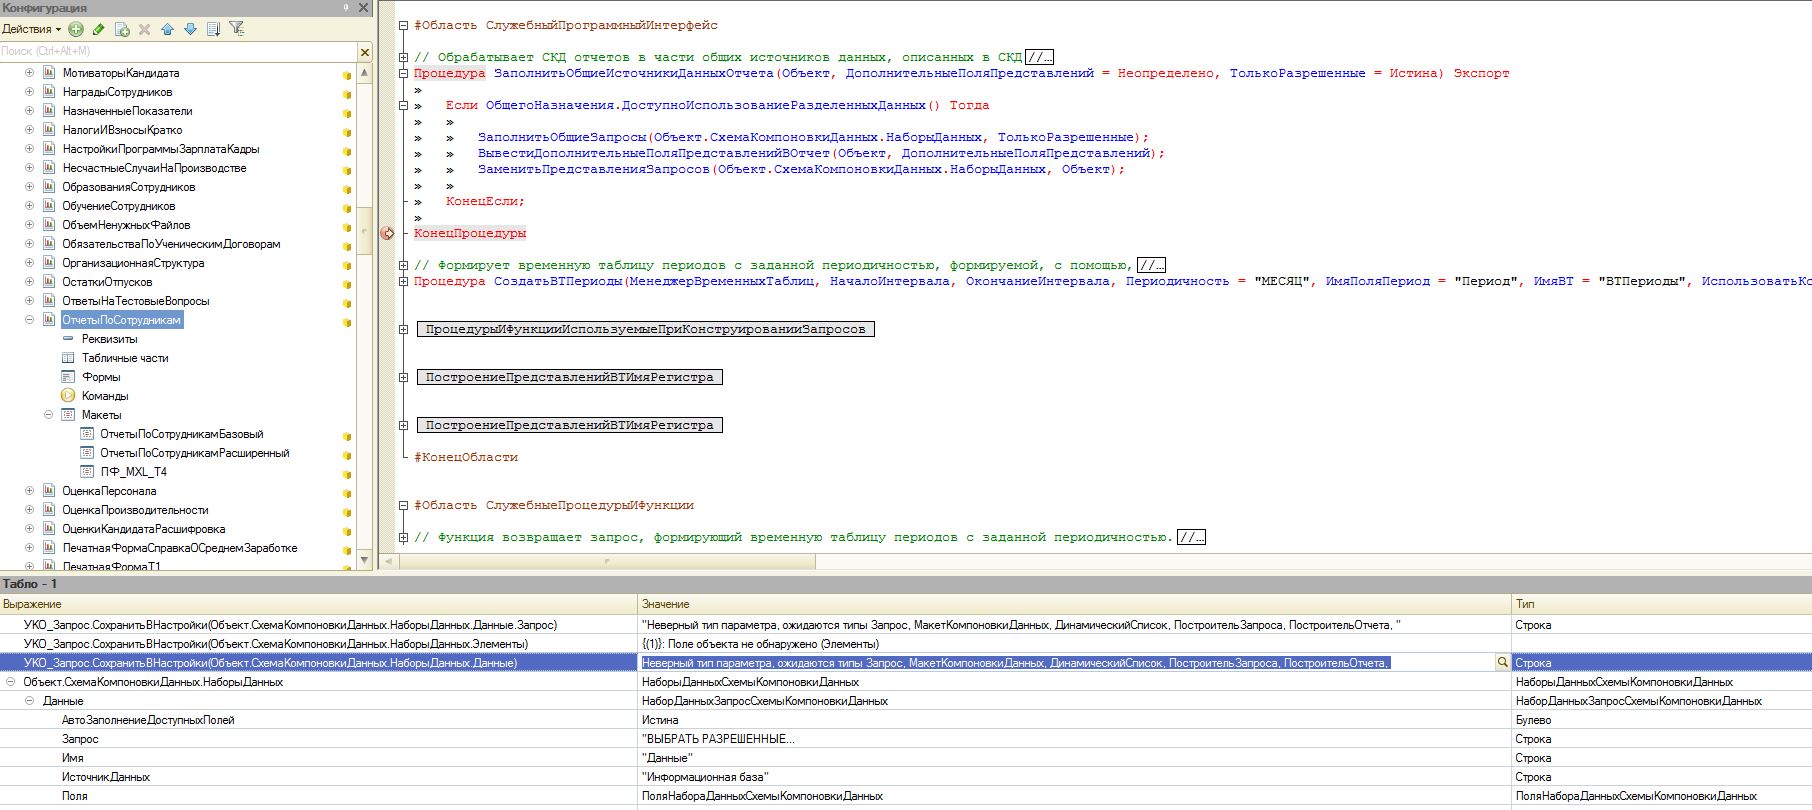Click the Формы node icon
This screenshot has height=810, width=1812.
click(68, 377)
